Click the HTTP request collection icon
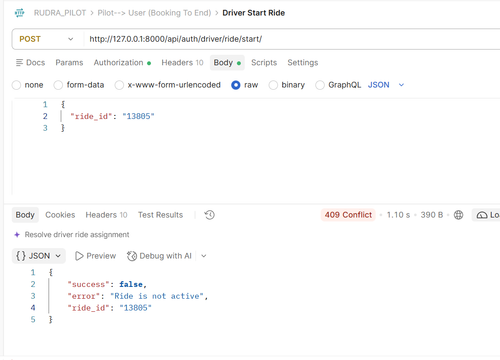 tap(20, 13)
